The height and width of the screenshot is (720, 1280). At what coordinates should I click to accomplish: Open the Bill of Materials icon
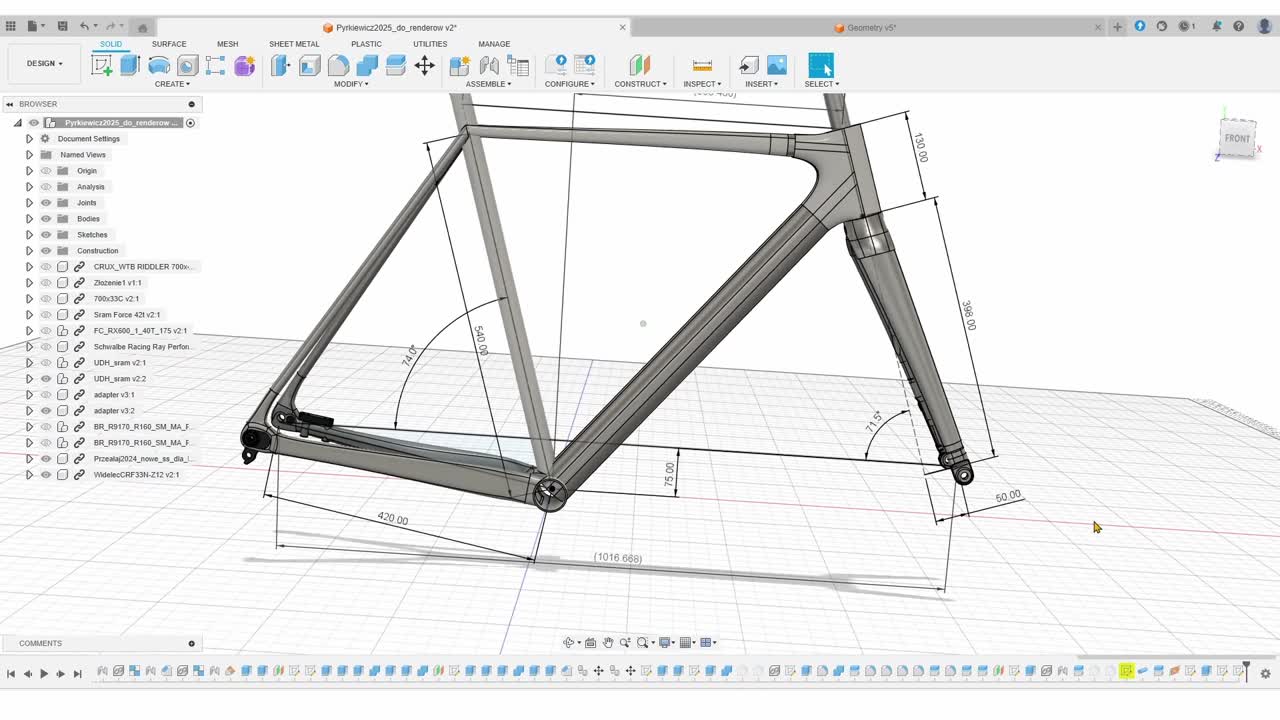click(518, 65)
